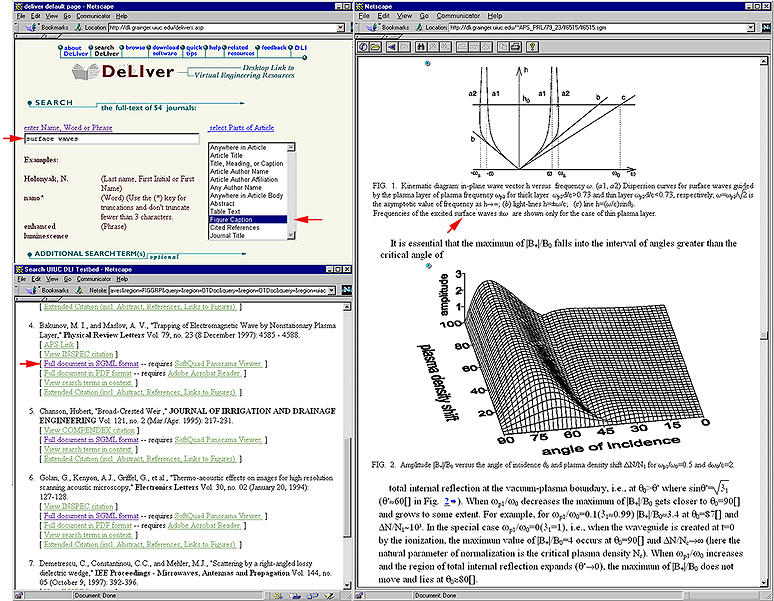Click the open-folder icon in Panorama toolbar
Image resolution: width=774 pixels, height=601 pixels.
375,47
